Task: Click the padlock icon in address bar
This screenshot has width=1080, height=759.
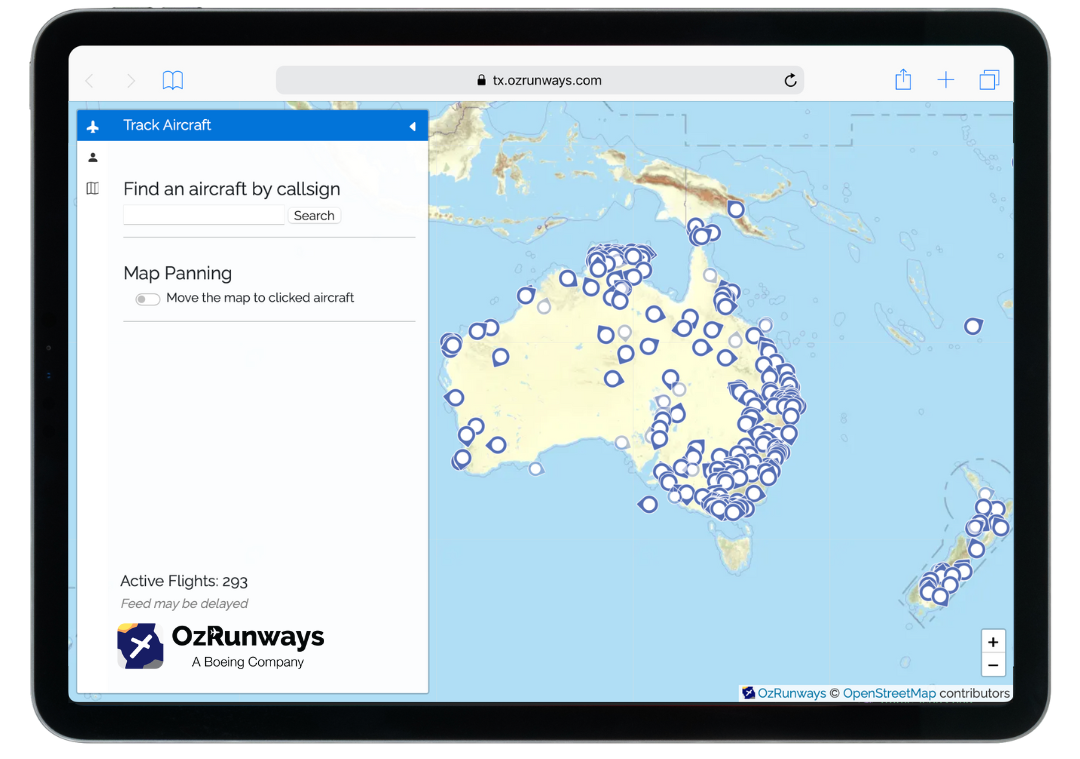Action: tap(482, 80)
